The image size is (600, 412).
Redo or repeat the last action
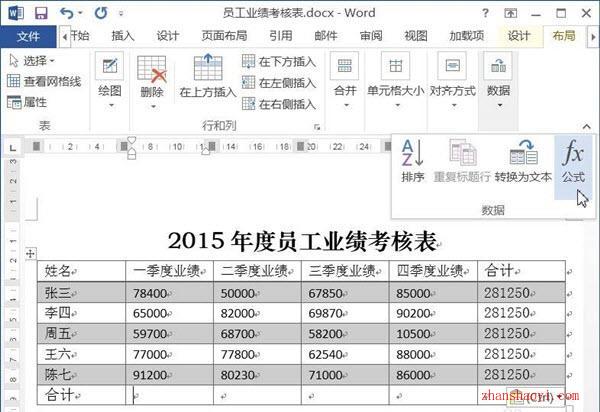[x=101, y=13]
